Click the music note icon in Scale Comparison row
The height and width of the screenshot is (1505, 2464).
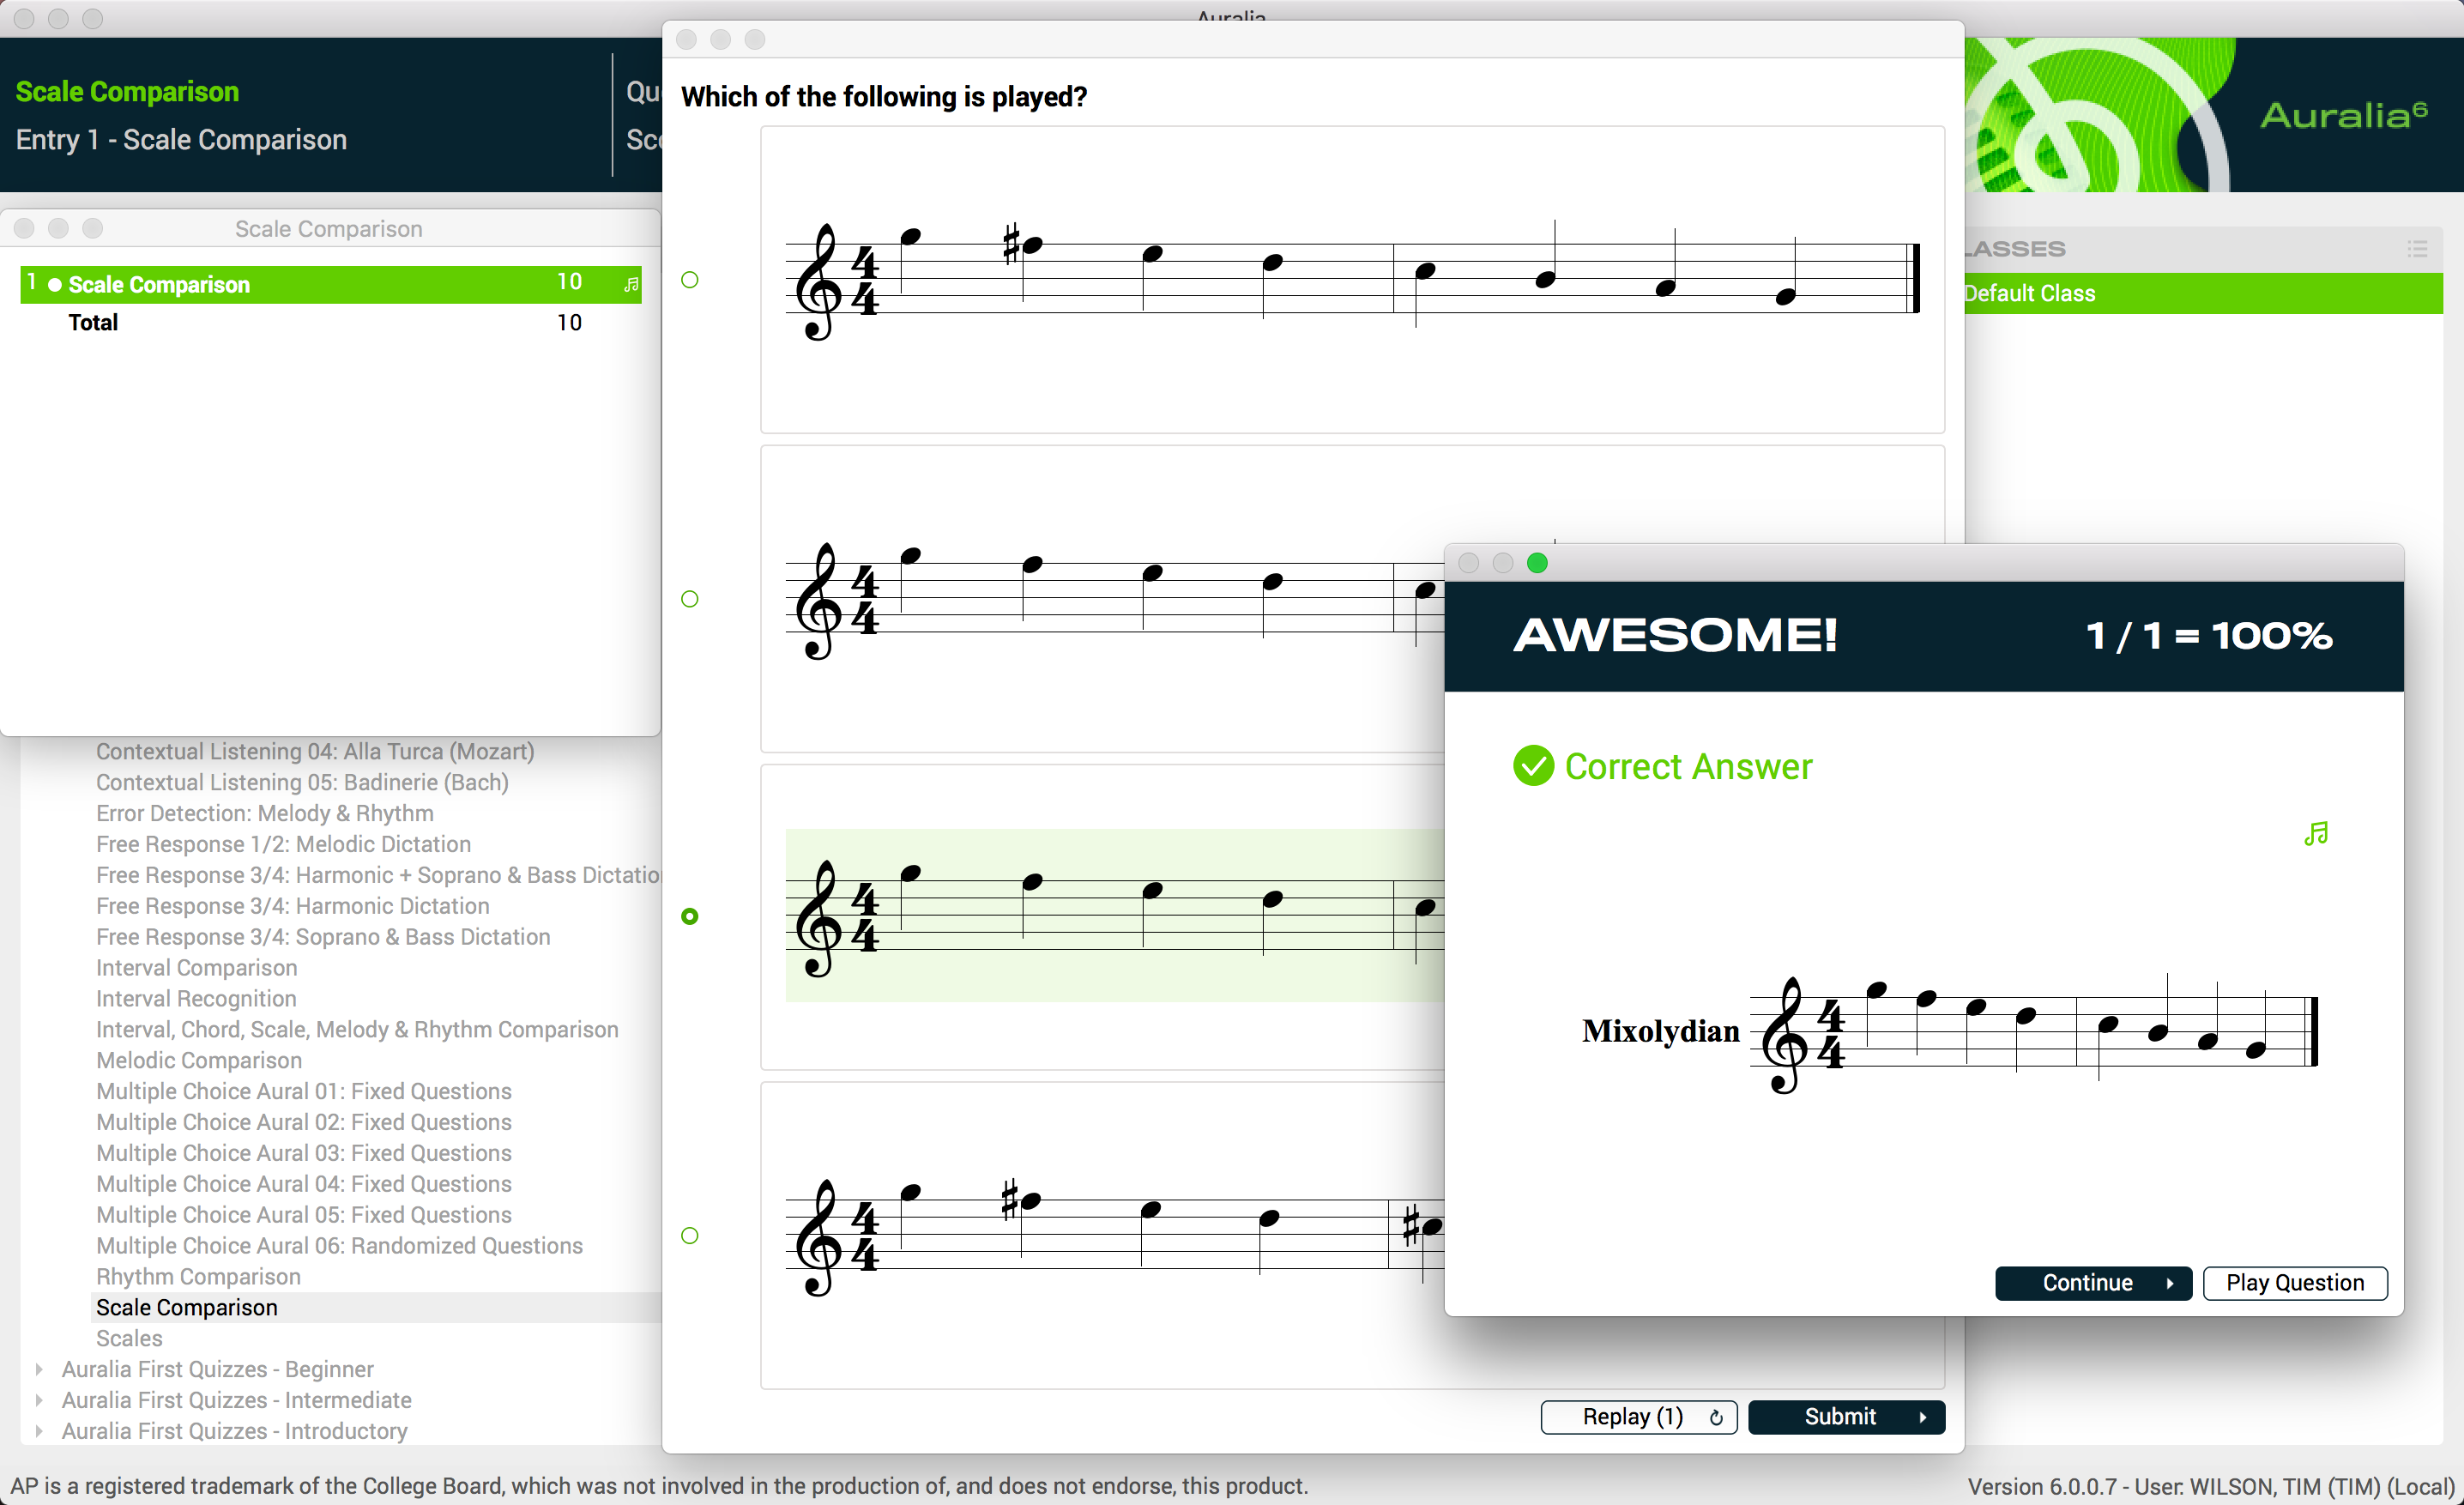point(631,284)
